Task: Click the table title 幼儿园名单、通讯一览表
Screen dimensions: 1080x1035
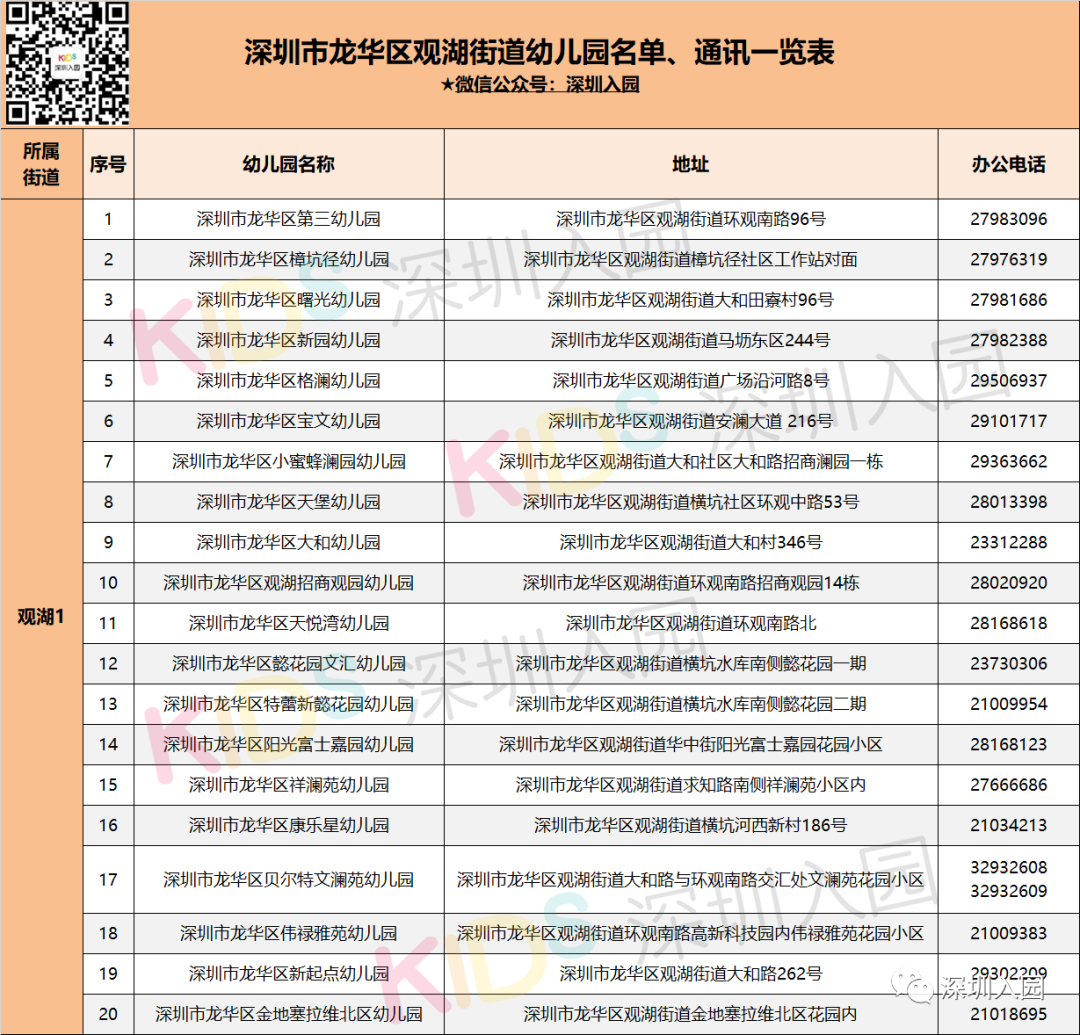Action: click(680, 52)
